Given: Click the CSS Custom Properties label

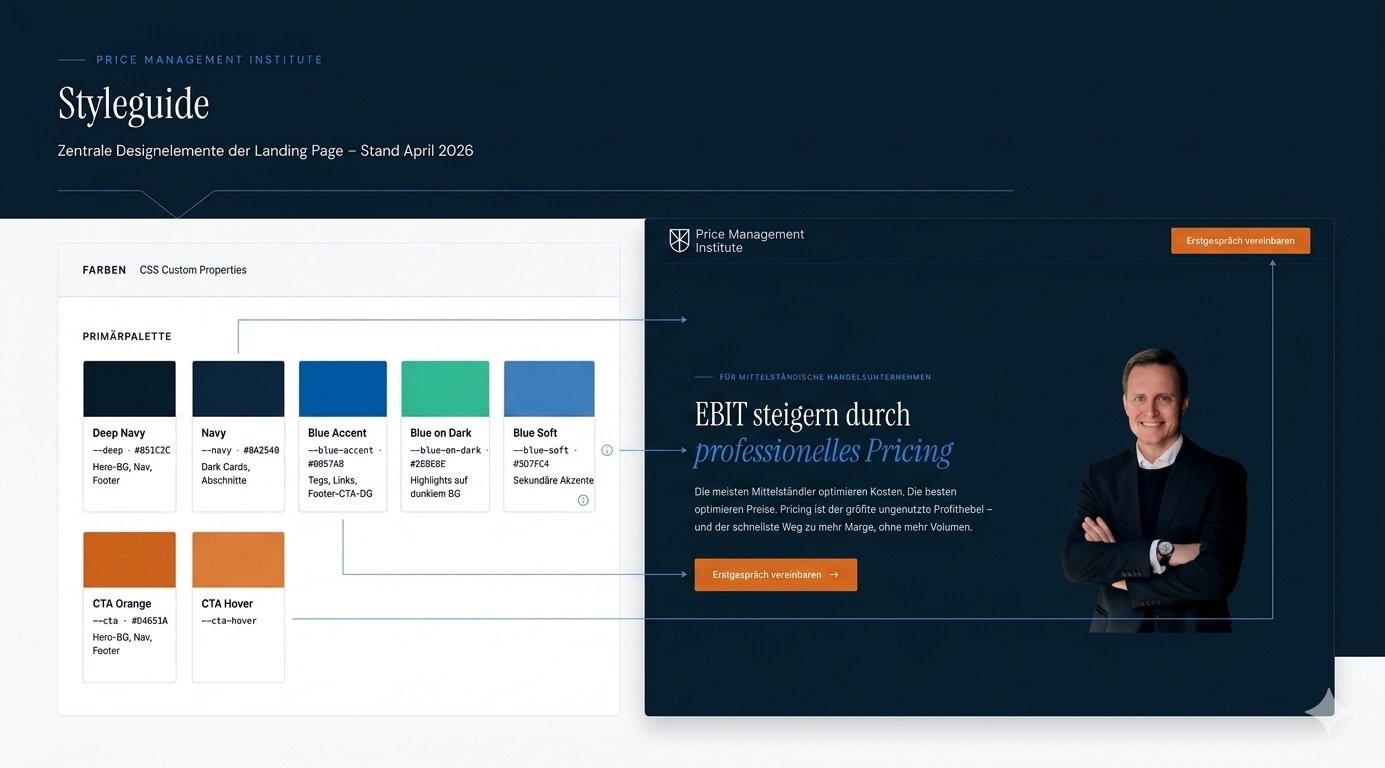Looking at the screenshot, I should coord(193,269).
